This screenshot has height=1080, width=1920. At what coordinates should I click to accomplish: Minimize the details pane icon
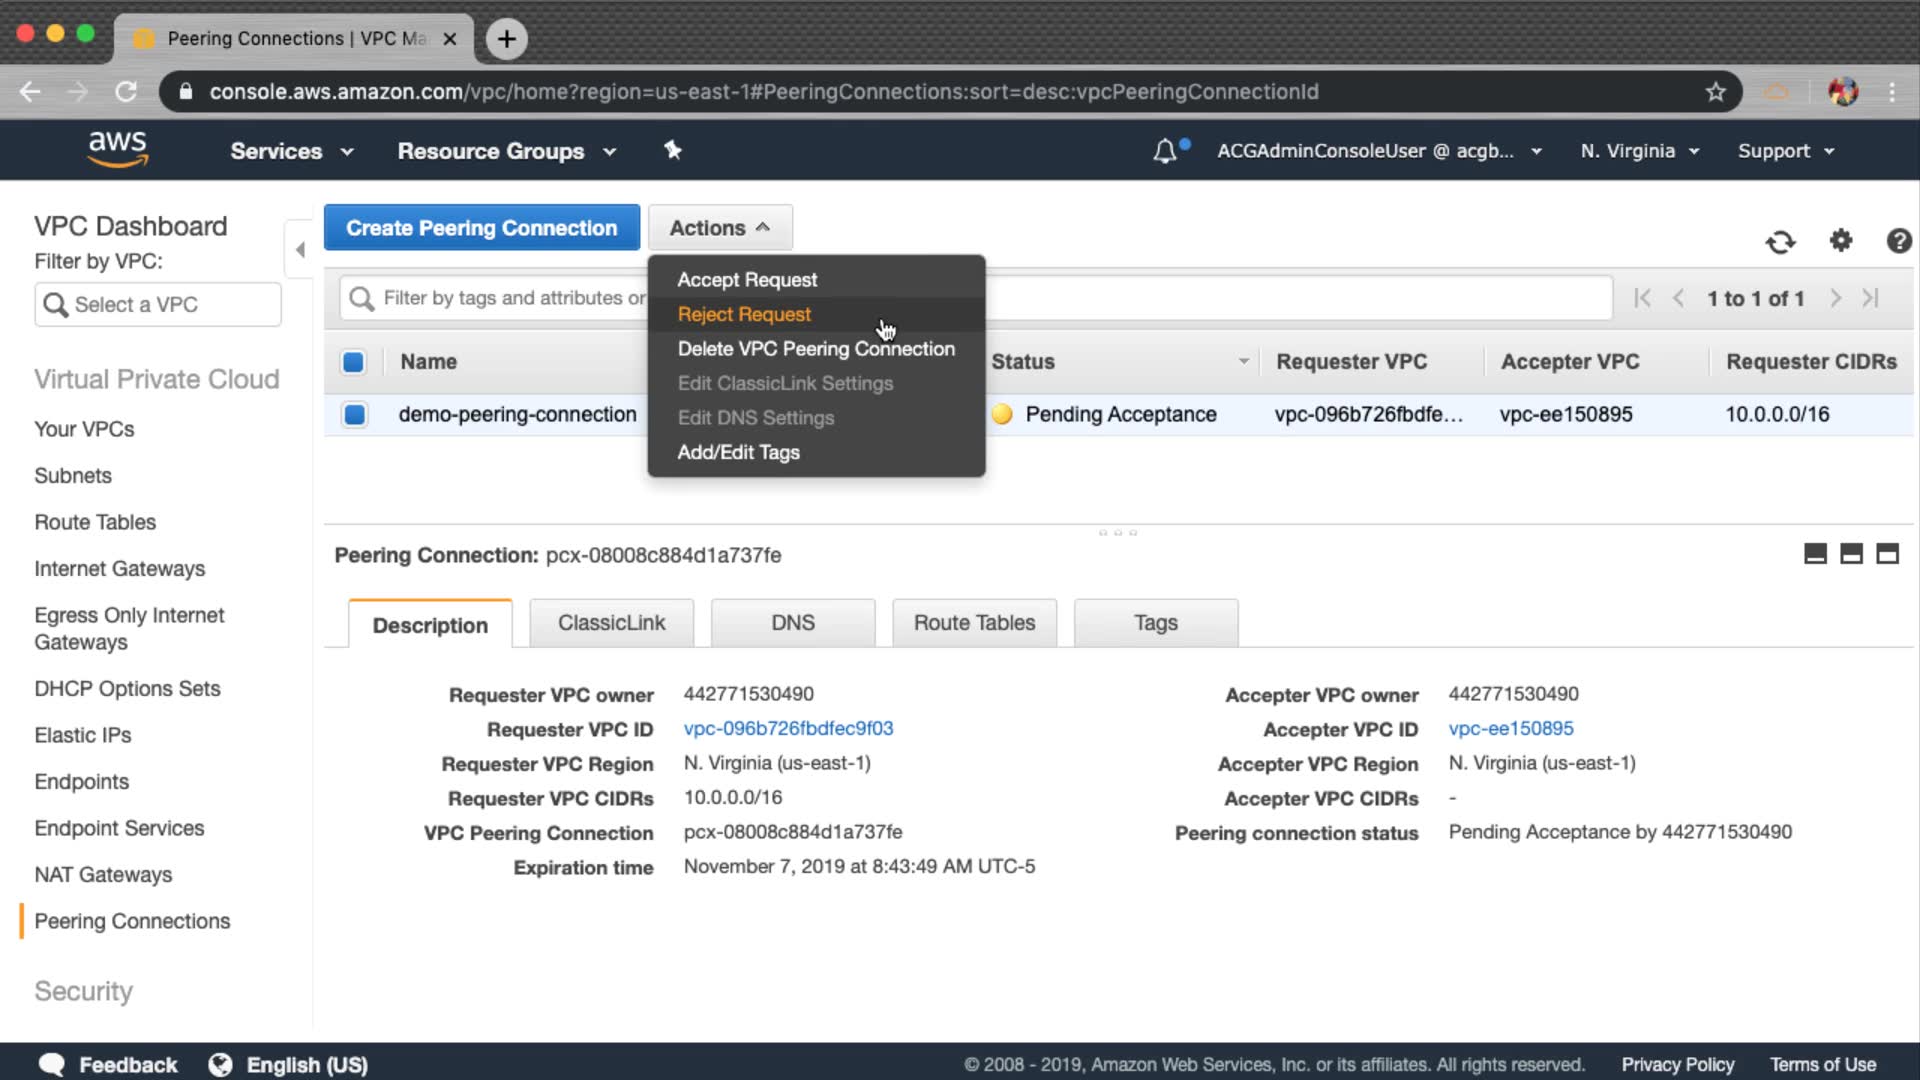[x=1815, y=554]
